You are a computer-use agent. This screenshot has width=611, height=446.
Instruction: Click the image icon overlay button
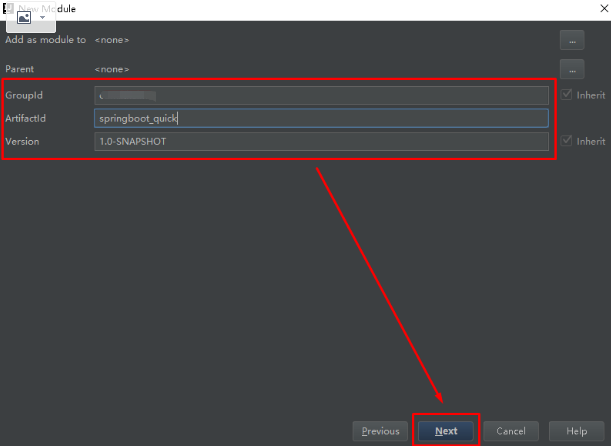click(24, 18)
